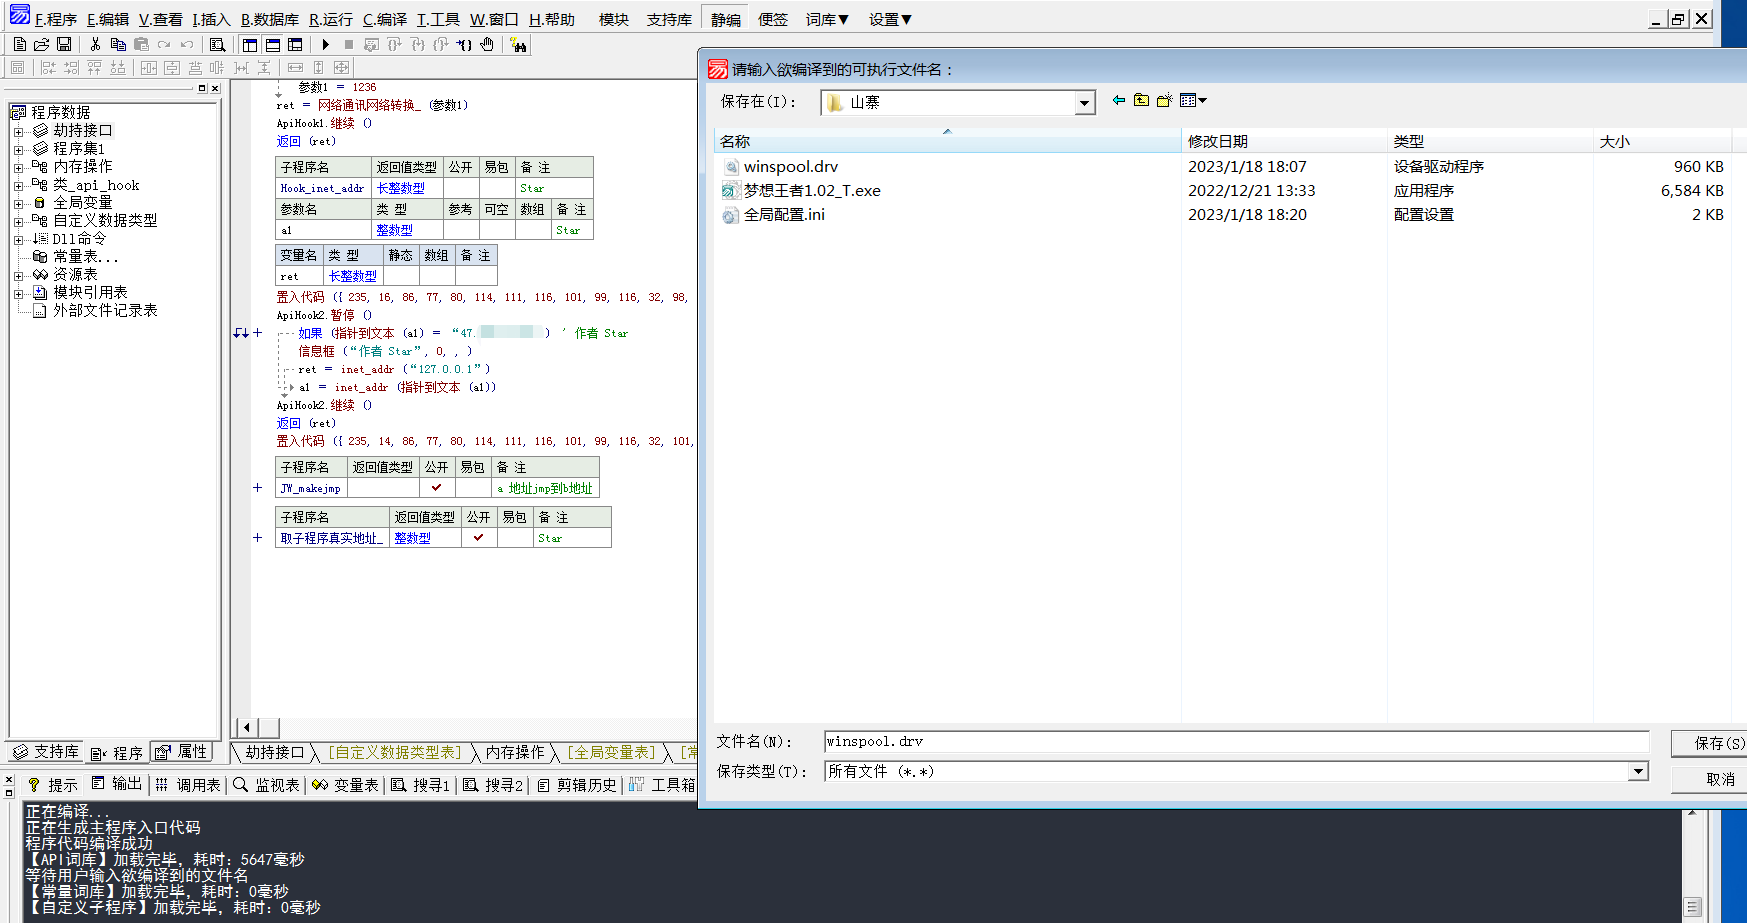
Task: Click the 取消 button in dialog
Action: coord(1711,779)
